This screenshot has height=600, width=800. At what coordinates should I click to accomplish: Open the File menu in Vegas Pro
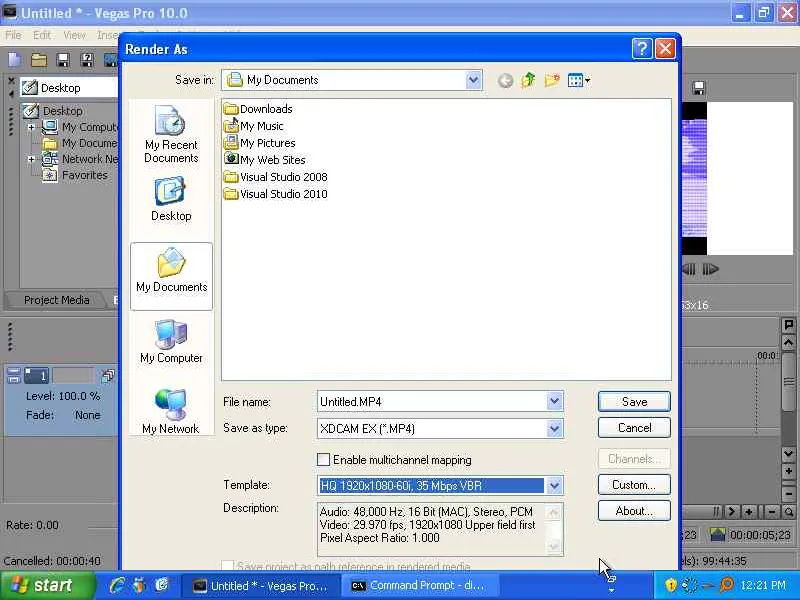pos(13,35)
